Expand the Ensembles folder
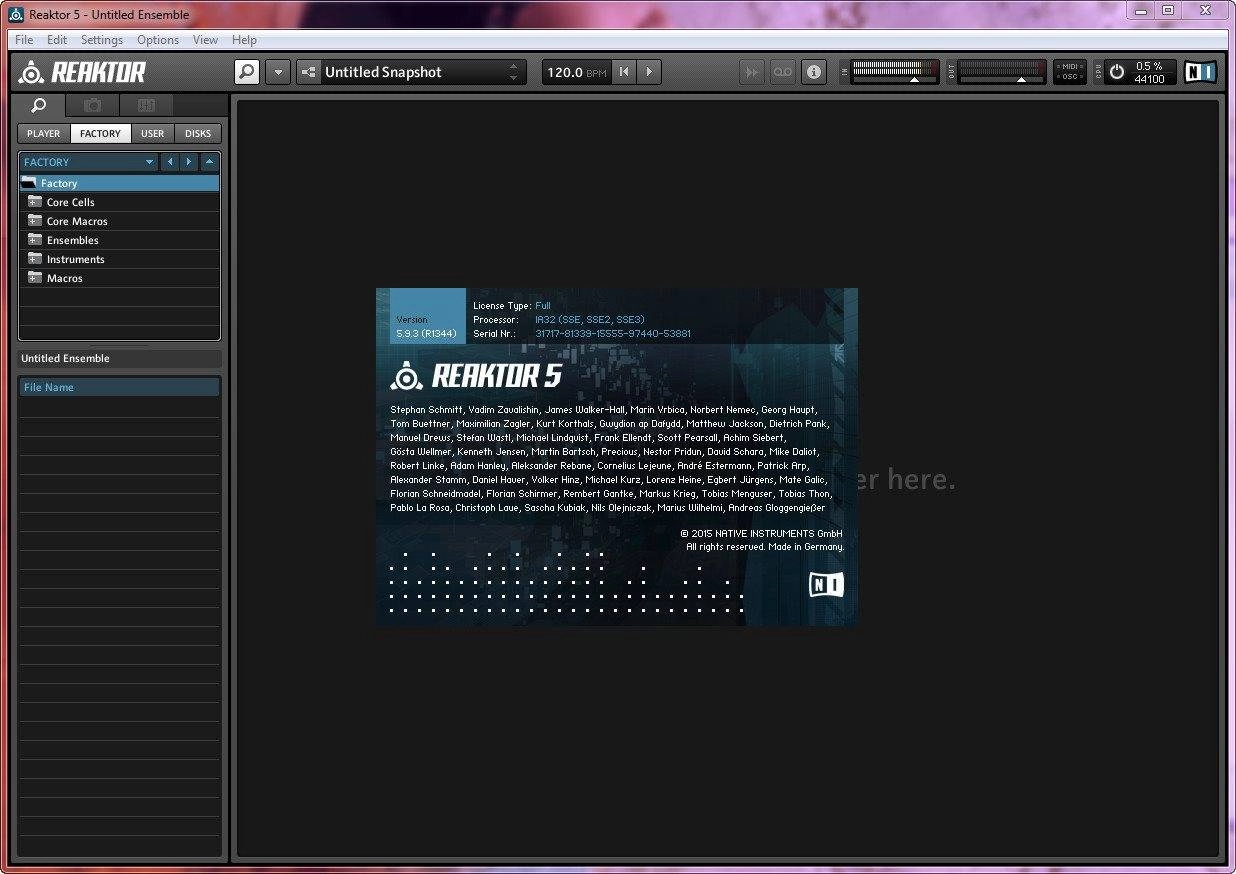Viewport: 1236px width, 874px height. [35, 240]
